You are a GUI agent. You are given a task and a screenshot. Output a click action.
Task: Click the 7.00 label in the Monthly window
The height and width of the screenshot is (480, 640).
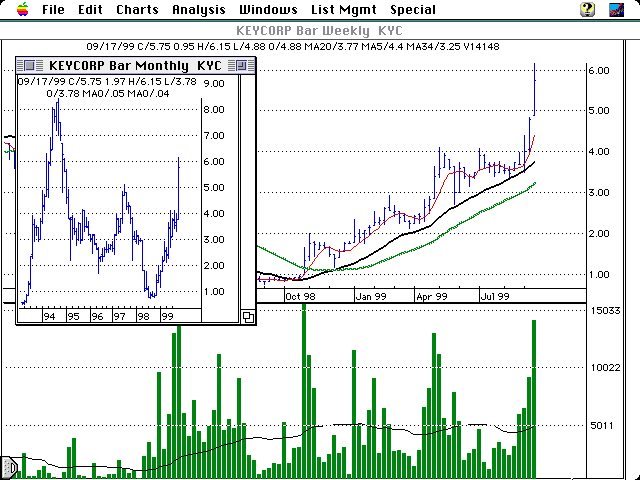tap(214, 136)
